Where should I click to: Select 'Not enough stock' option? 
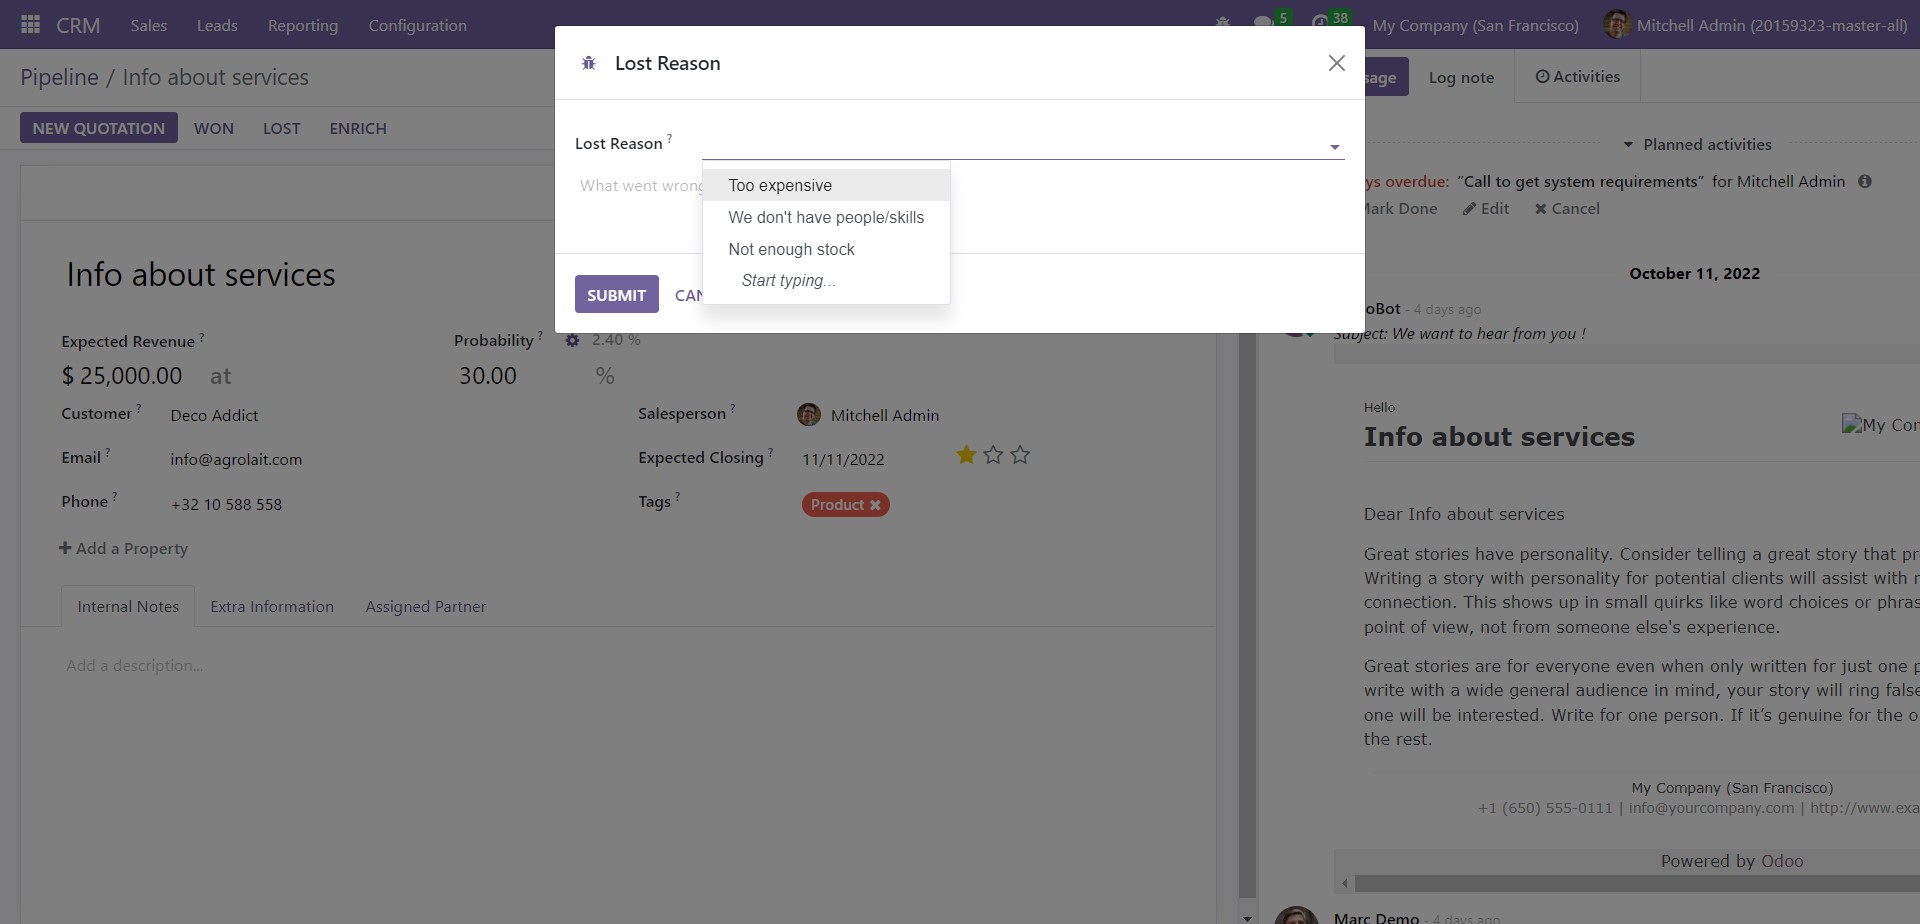click(826, 249)
